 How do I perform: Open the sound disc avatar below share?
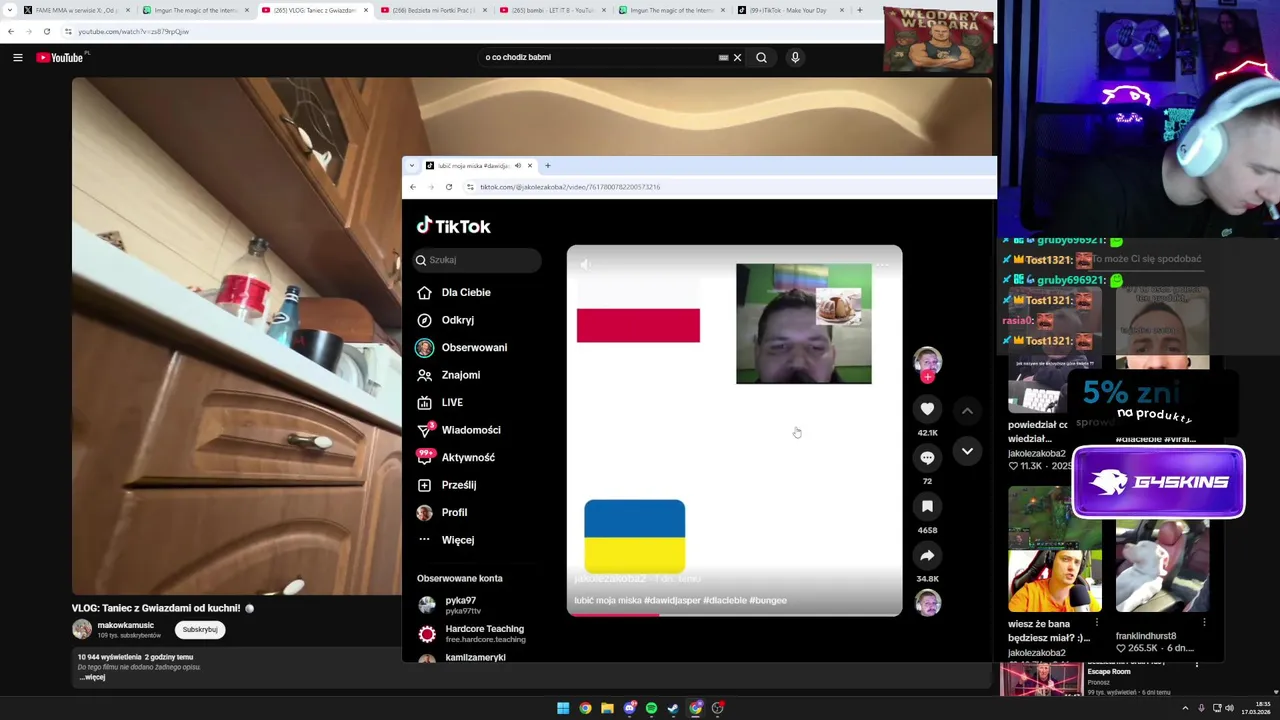928,604
